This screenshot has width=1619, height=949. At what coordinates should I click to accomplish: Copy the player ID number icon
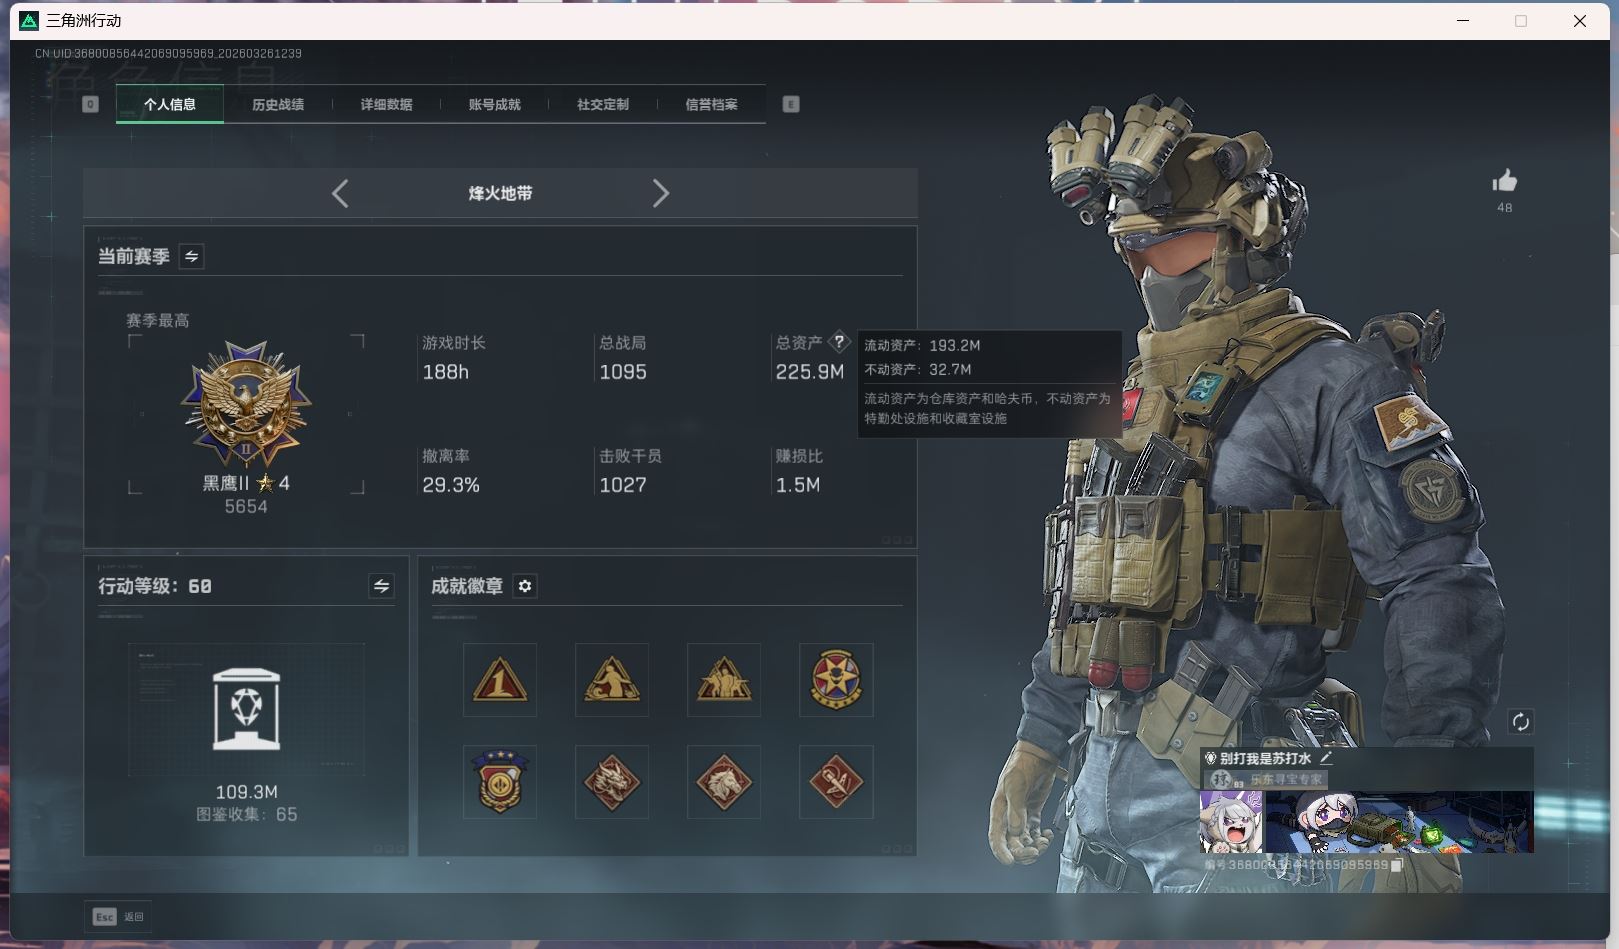tap(1398, 865)
